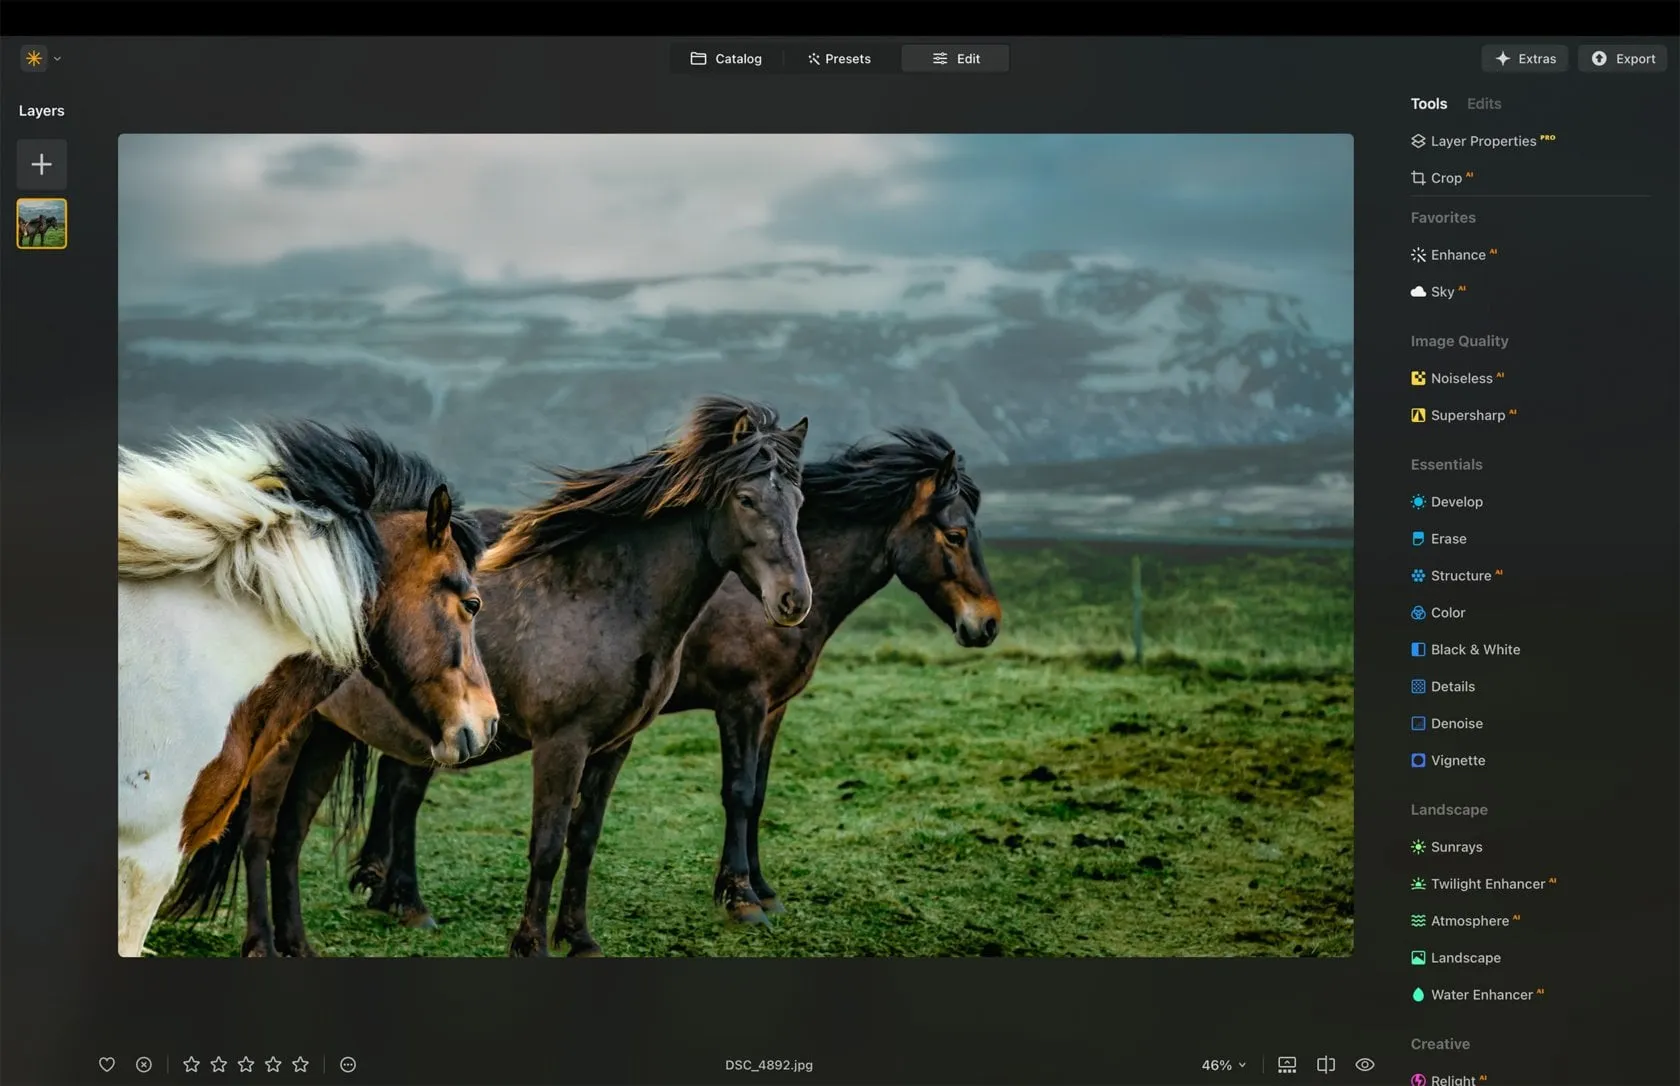Toggle the before/after compare view
The image size is (1680, 1086).
(x=1326, y=1065)
